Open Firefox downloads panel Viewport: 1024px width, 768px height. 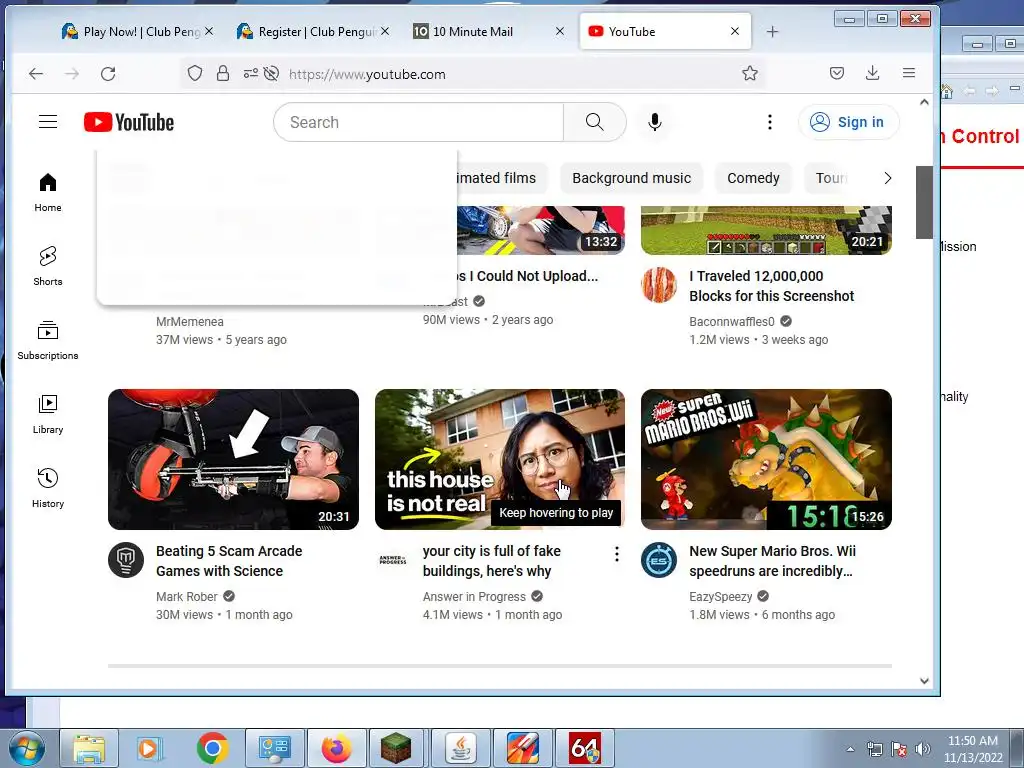[872, 73]
